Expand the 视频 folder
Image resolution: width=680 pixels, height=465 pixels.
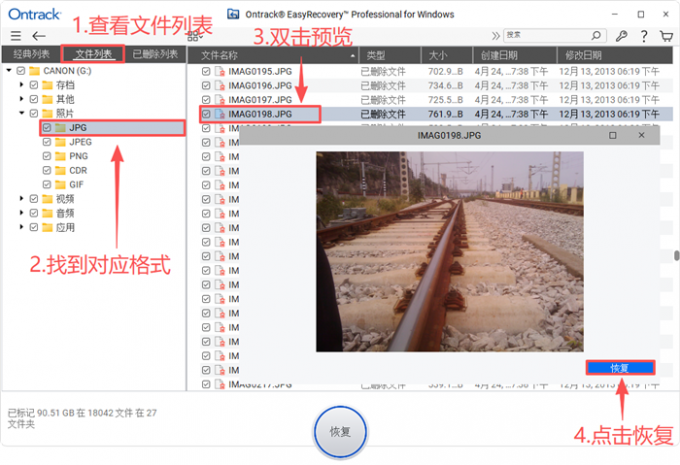tap(21, 199)
